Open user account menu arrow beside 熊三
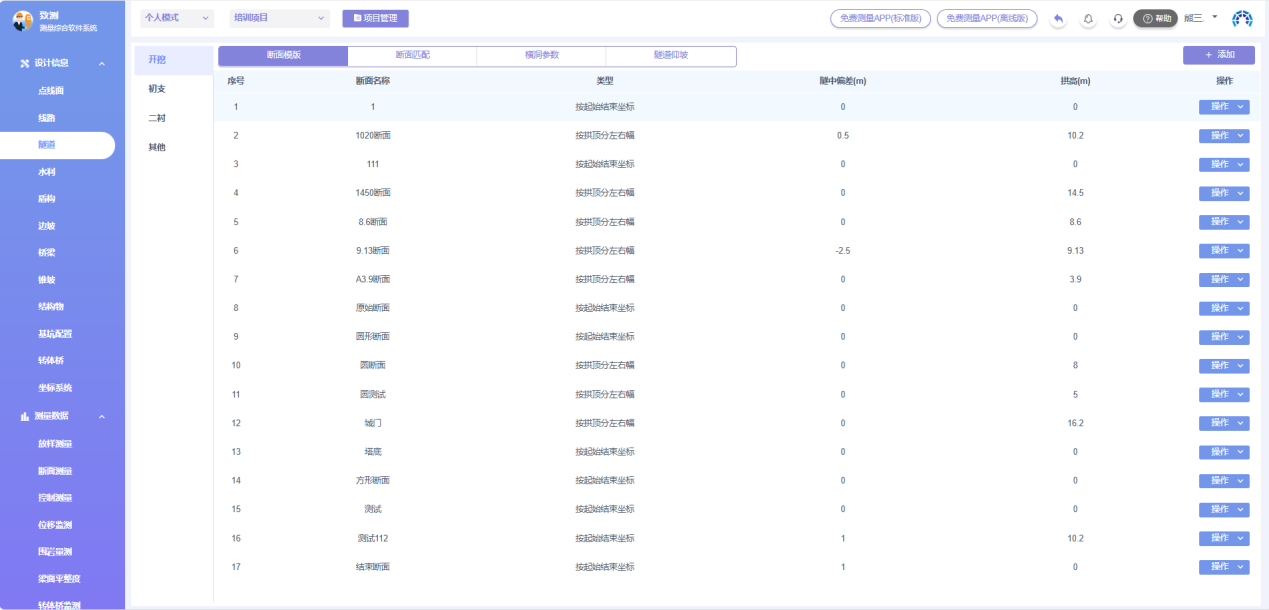The height and width of the screenshot is (610, 1269). pyautogui.click(x=1214, y=17)
